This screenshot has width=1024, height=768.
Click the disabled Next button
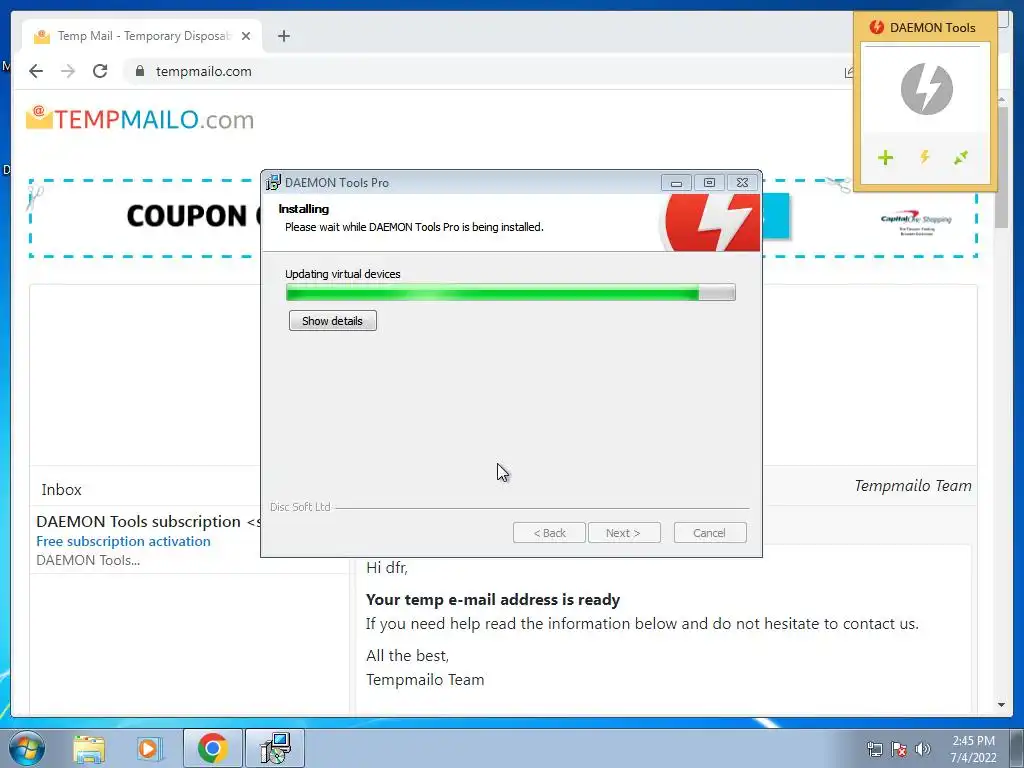pos(624,533)
